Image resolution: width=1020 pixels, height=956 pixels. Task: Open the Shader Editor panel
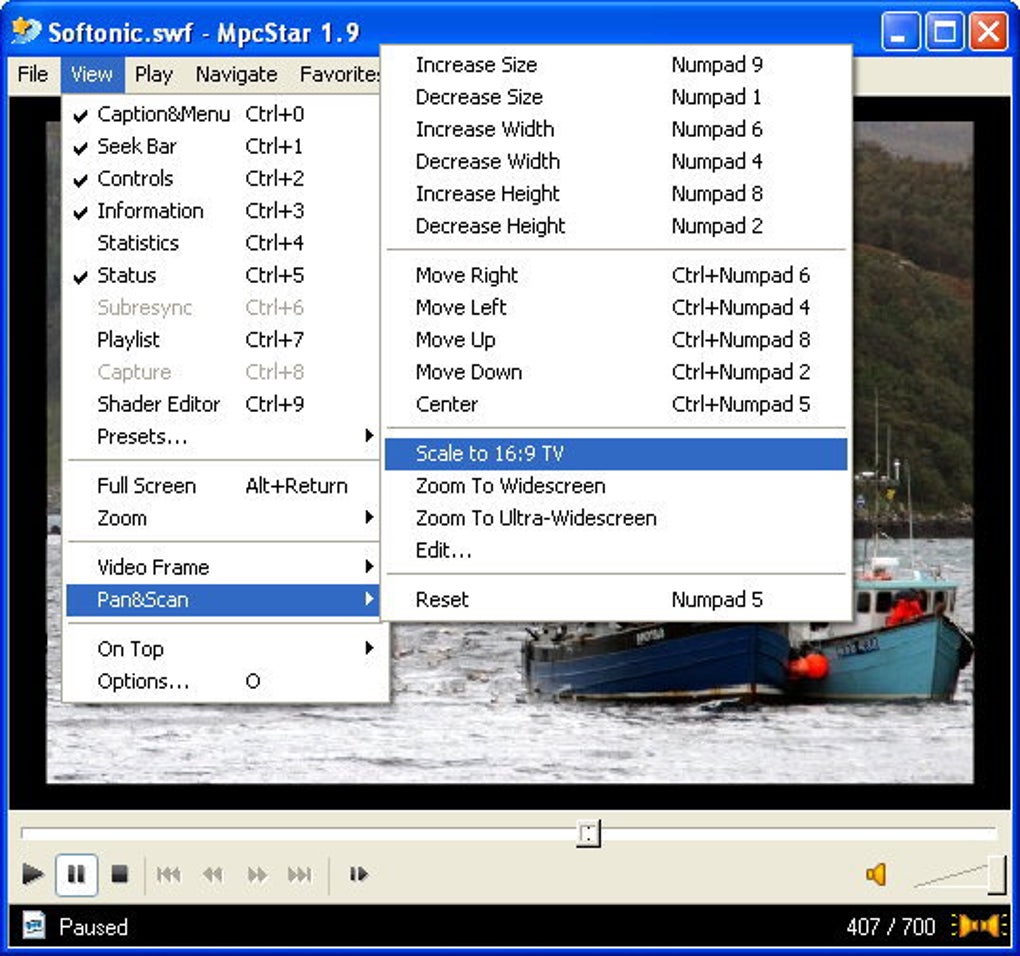pos(222,405)
